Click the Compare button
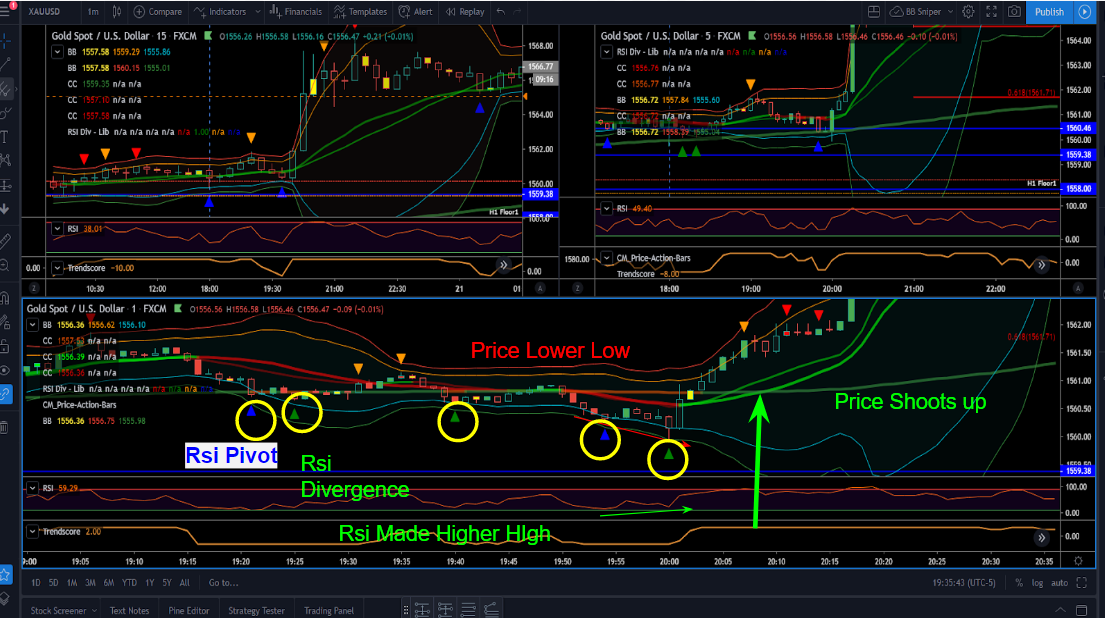Screen dimensions: 1105x618 157,11
